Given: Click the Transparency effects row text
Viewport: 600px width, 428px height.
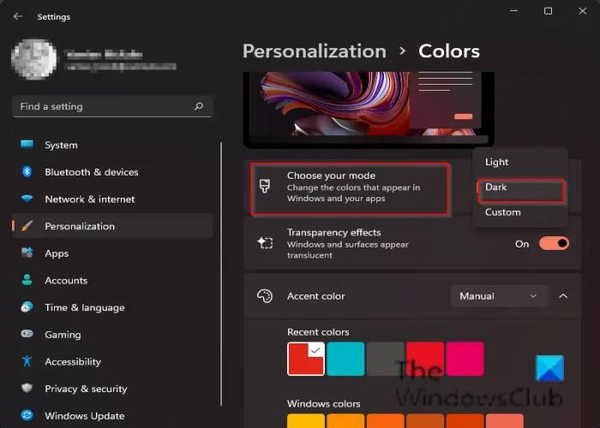Looking at the screenshot, I should [347, 244].
